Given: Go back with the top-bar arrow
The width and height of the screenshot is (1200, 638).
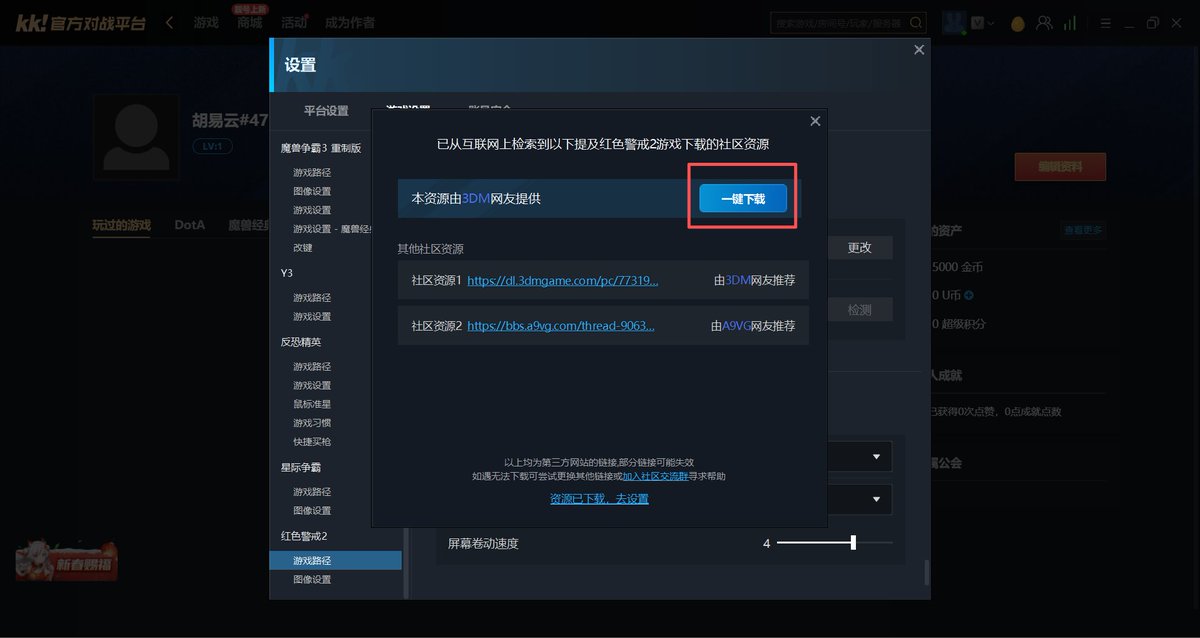Looking at the screenshot, I should tap(170, 22).
